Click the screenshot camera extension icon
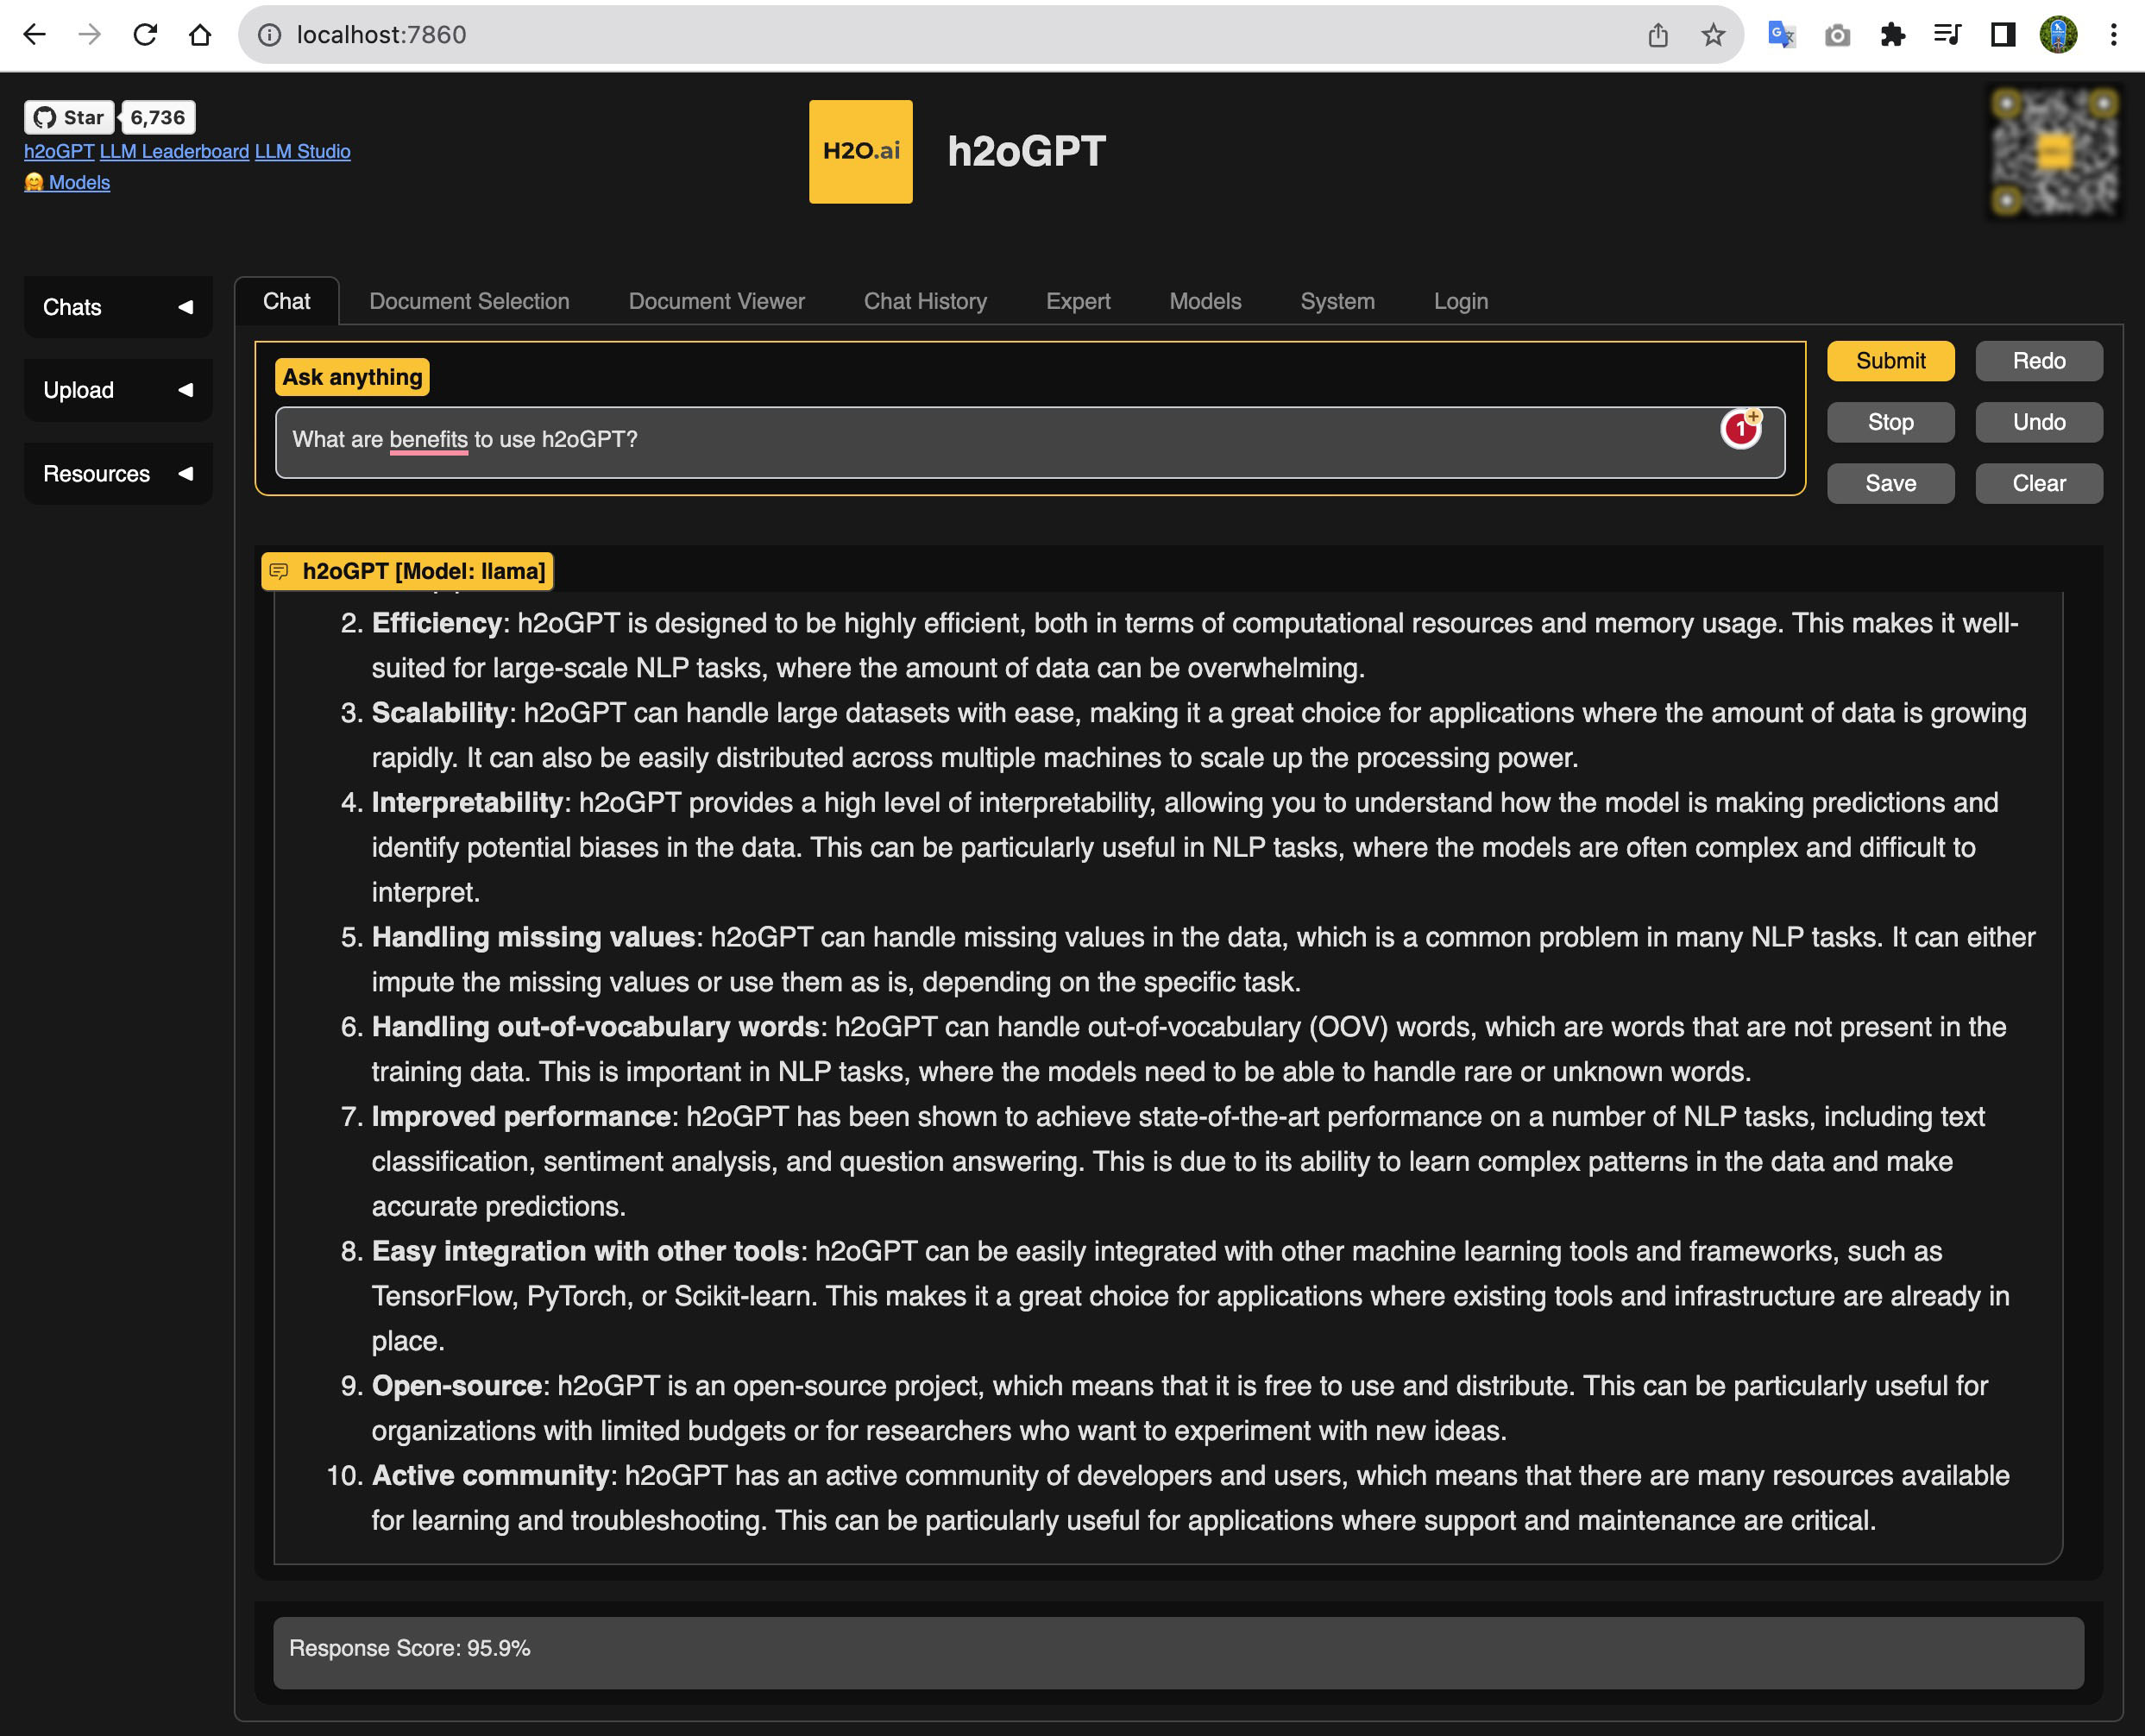The image size is (2145, 1736). pyautogui.click(x=1837, y=35)
